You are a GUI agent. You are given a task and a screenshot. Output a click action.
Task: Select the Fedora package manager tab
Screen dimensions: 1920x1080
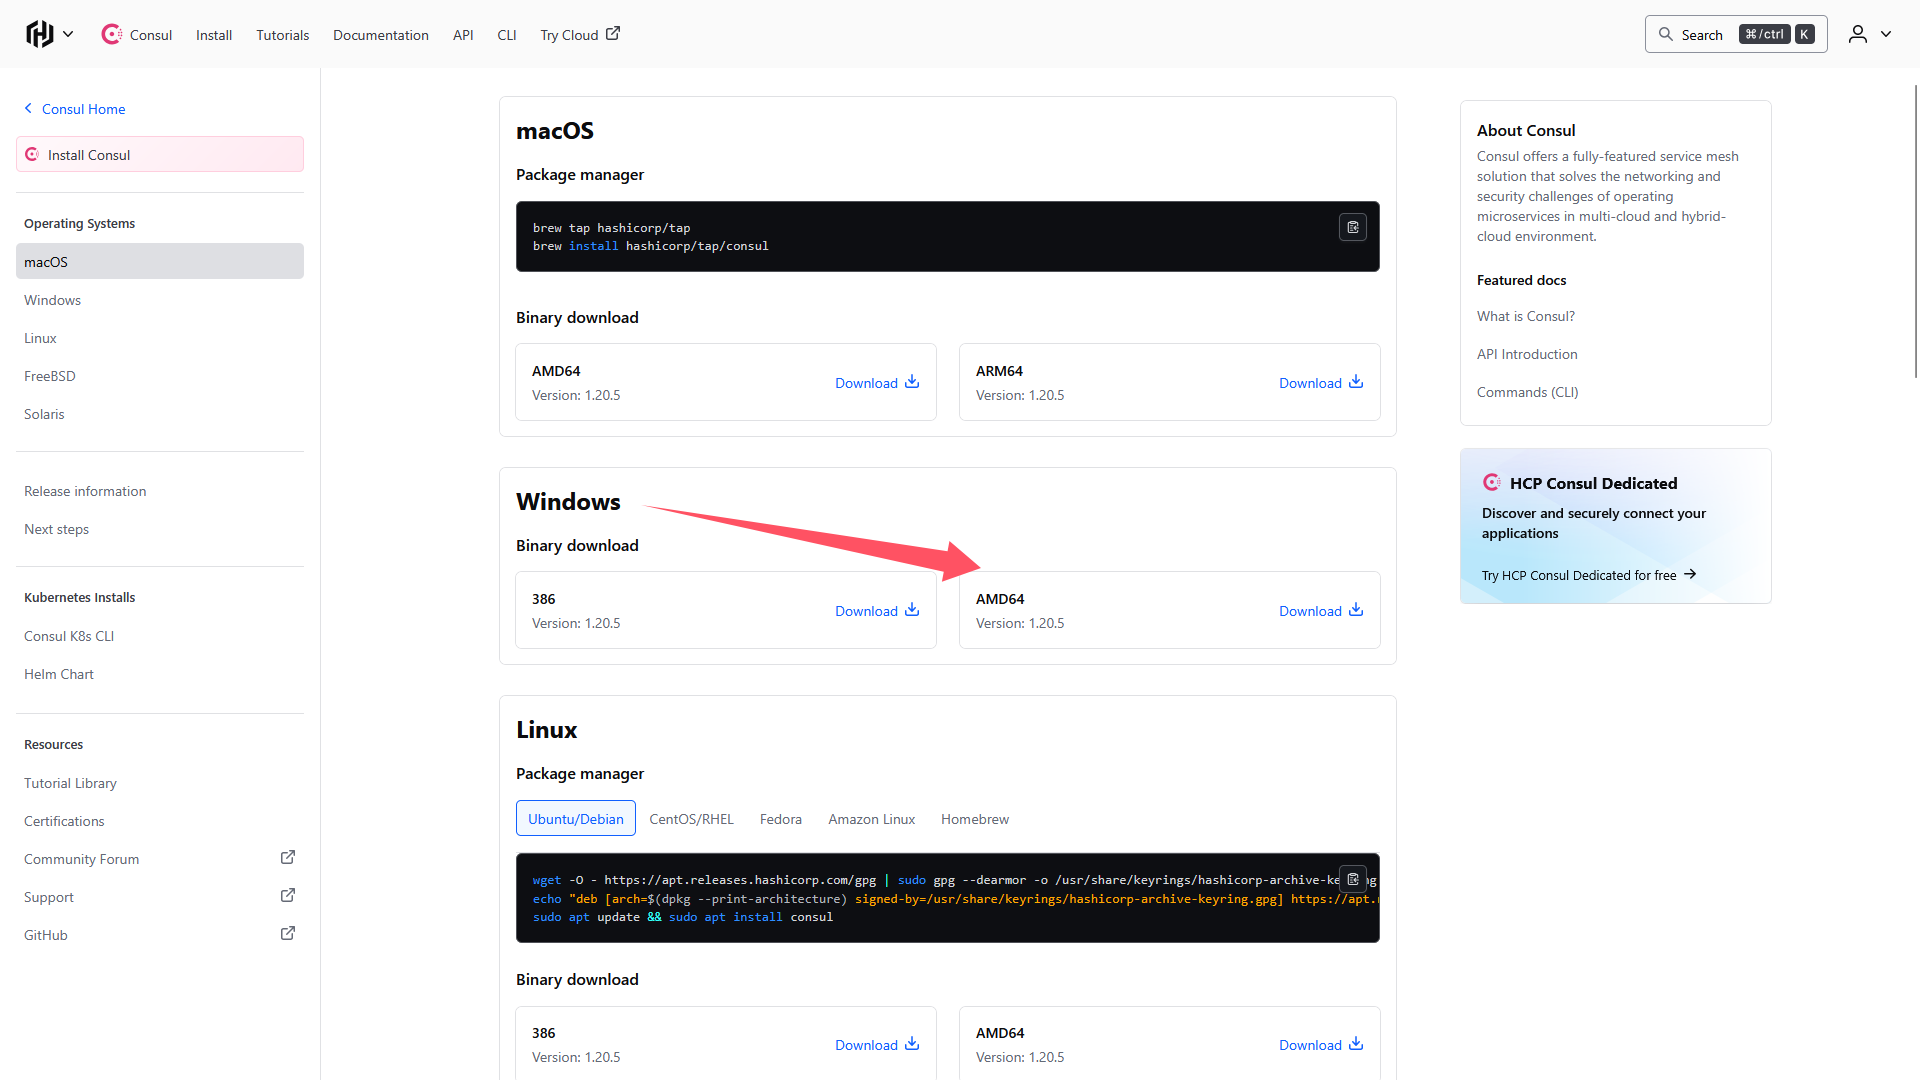(x=780, y=819)
